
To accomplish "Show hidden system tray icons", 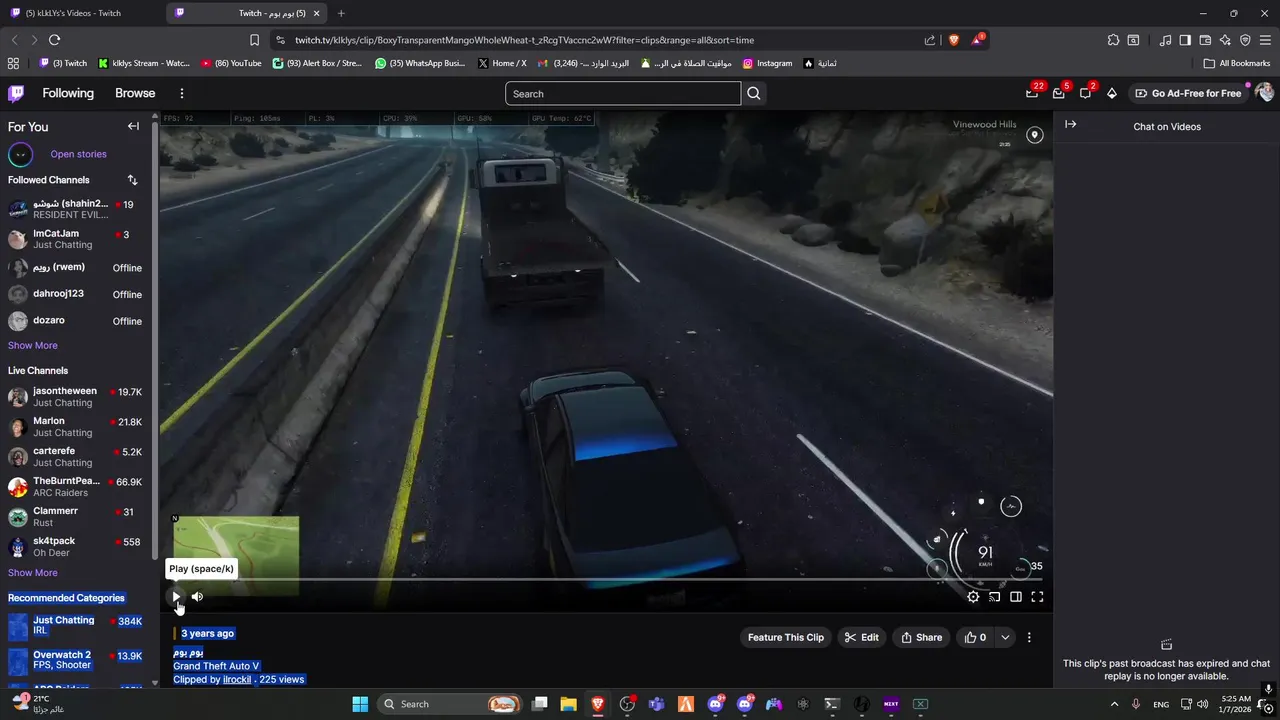I will tap(1114, 704).
